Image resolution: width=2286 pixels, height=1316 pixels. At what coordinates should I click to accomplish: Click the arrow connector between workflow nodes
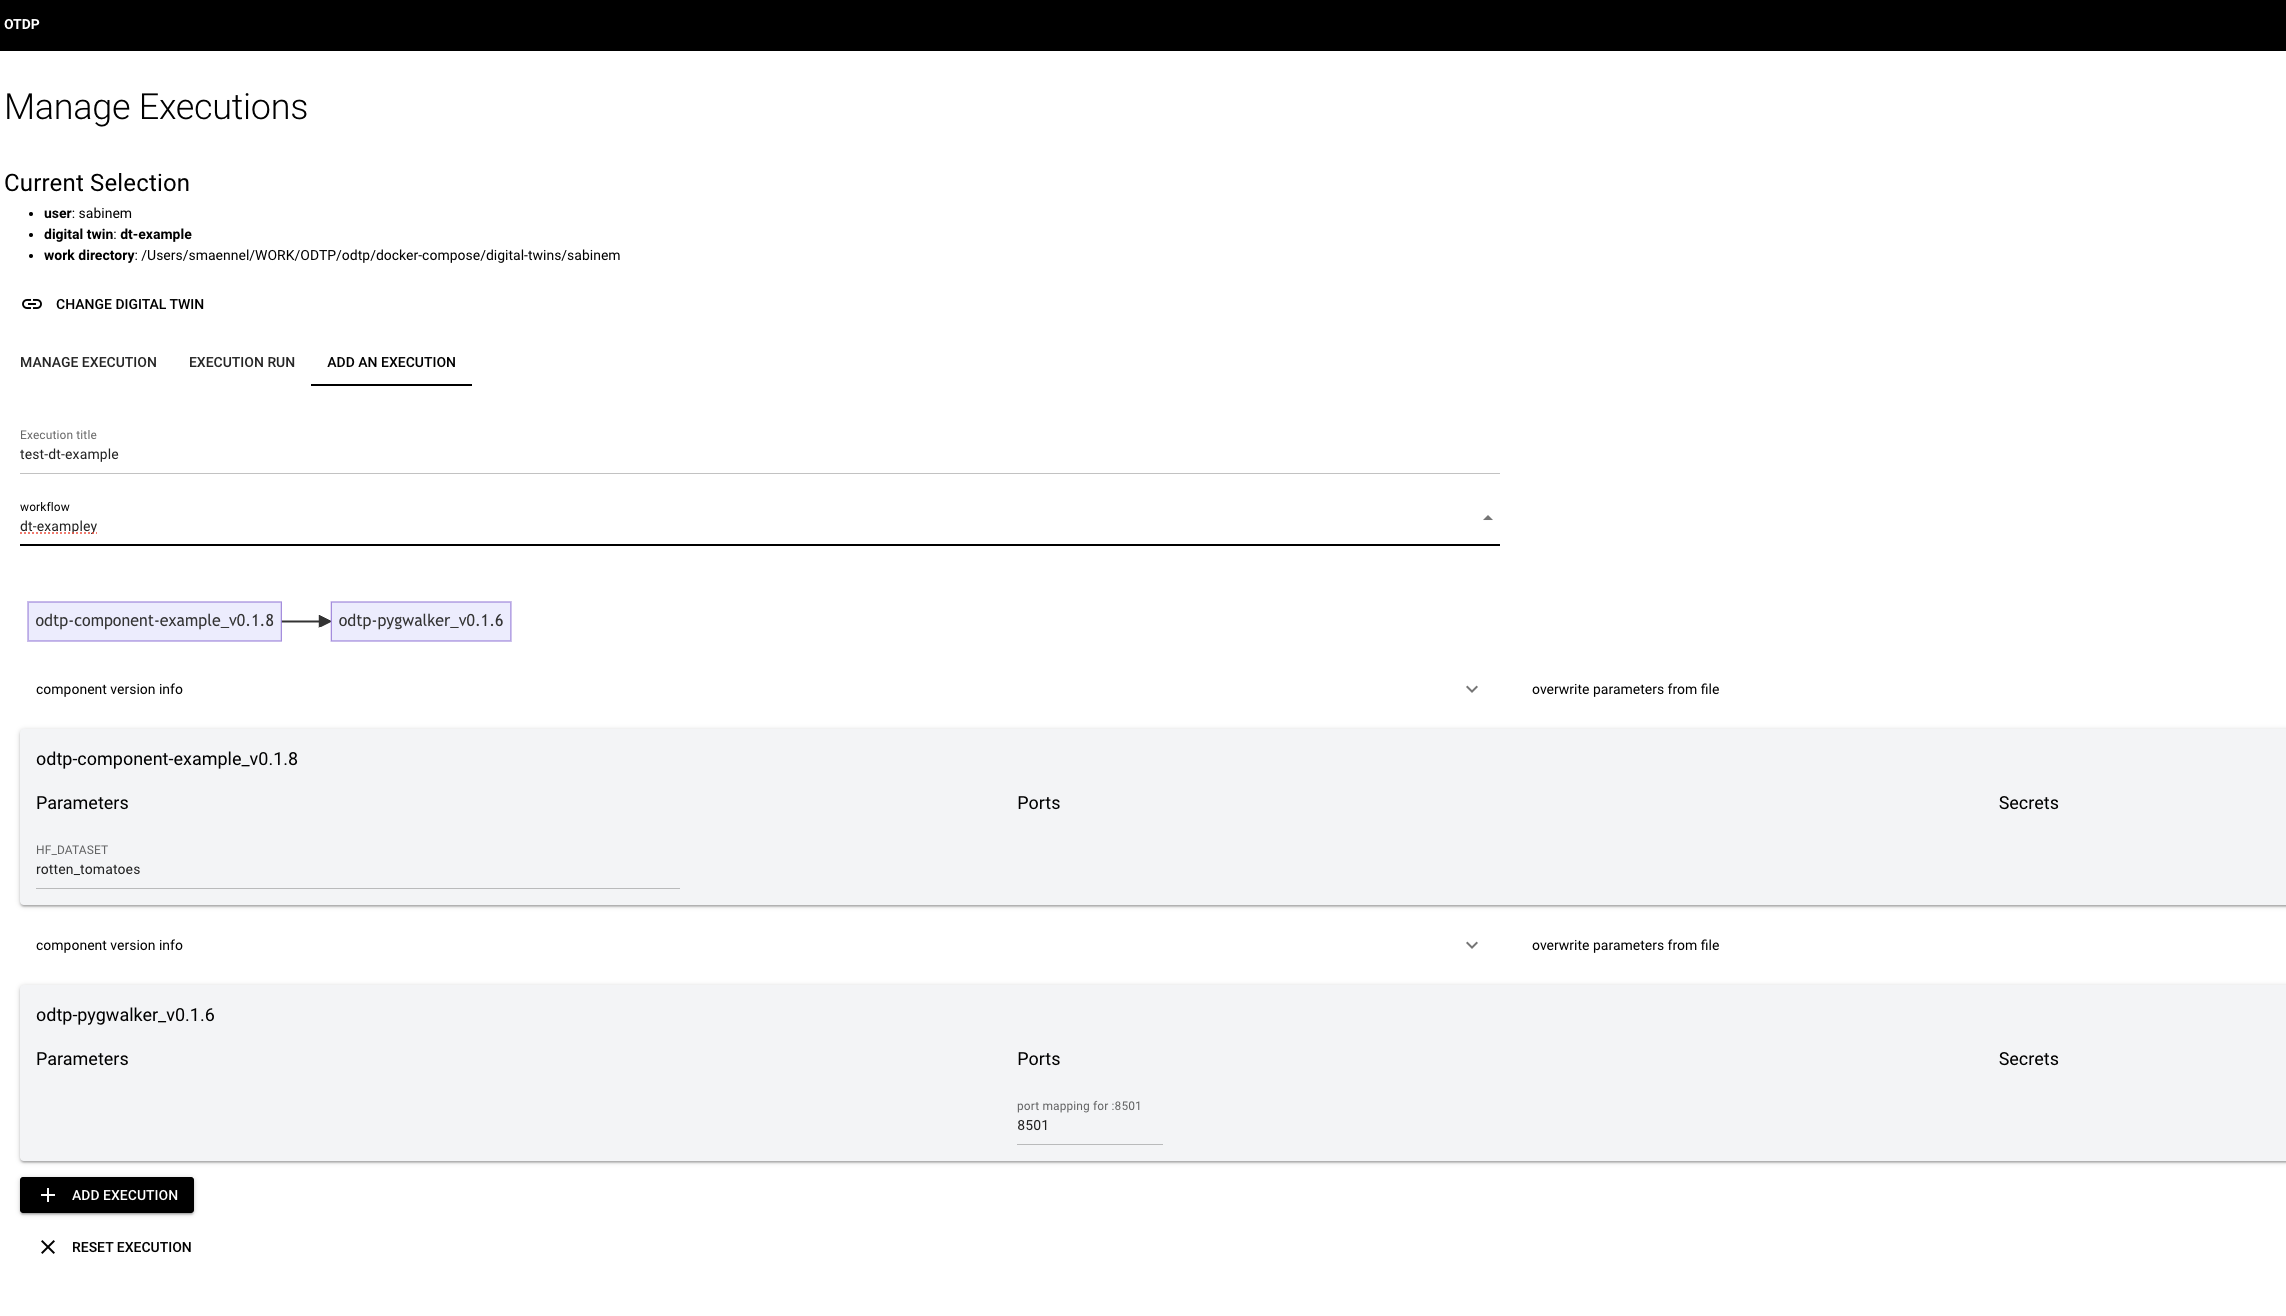click(x=306, y=620)
